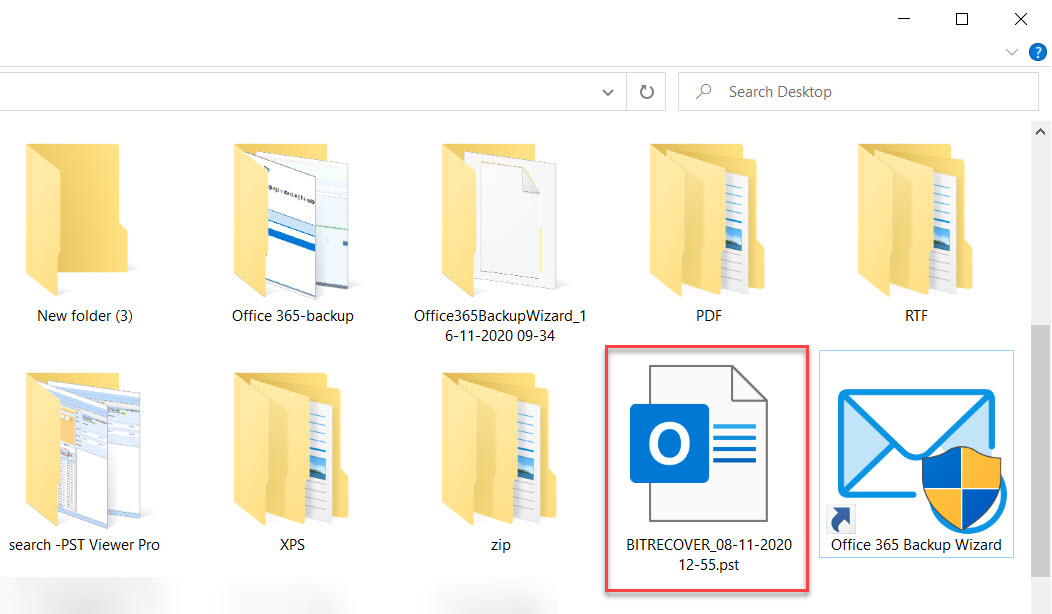
Task: Expand the address bar history dropdown
Action: [x=608, y=92]
